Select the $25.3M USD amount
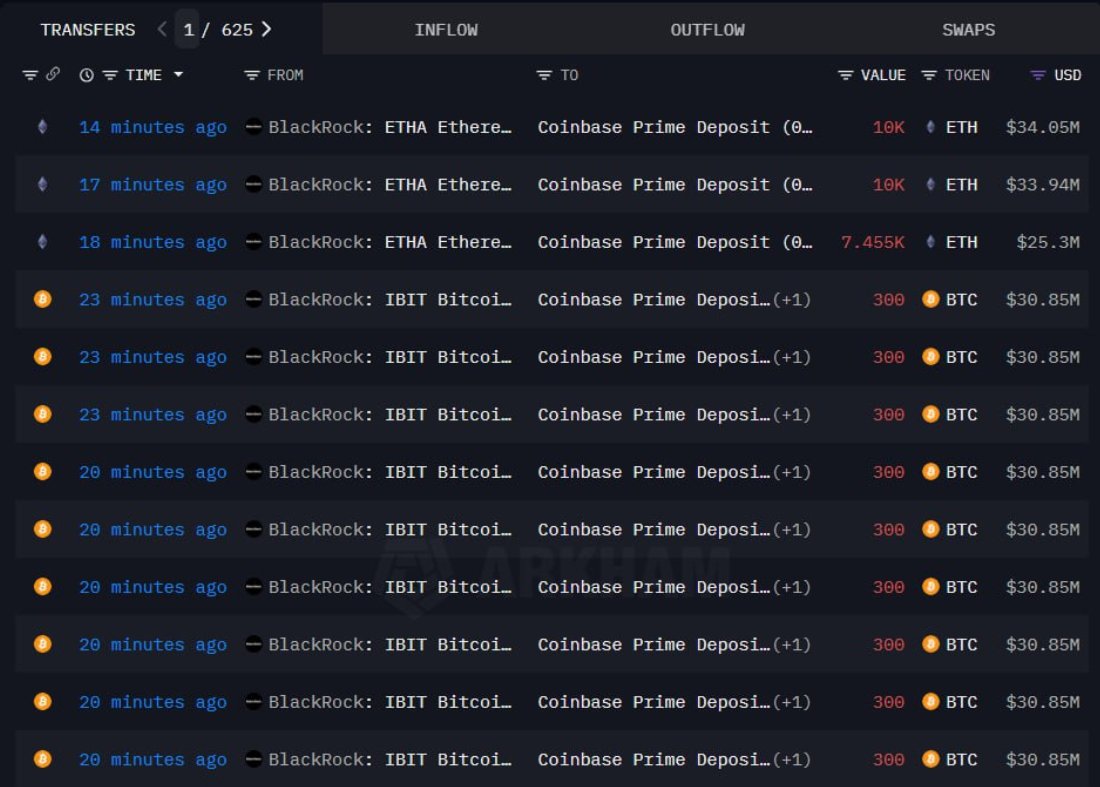Image resolution: width=1100 pixels, height=787 pixels. coord(1048,243)
